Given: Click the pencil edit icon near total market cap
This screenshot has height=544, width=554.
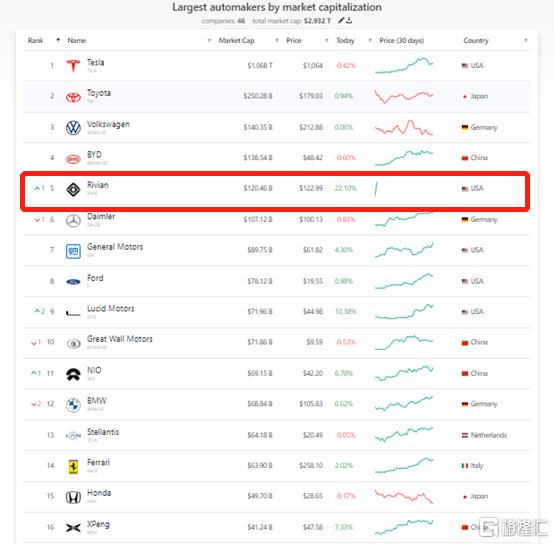Looking at the screenshot, I should tap(341, 20).
